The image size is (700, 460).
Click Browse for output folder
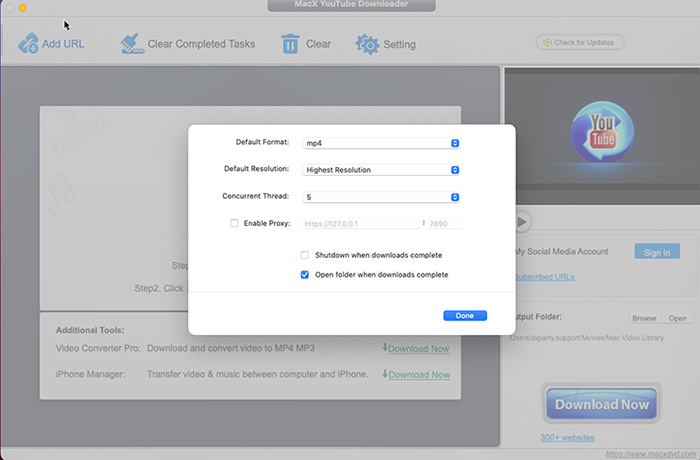[x=644, y=318]
